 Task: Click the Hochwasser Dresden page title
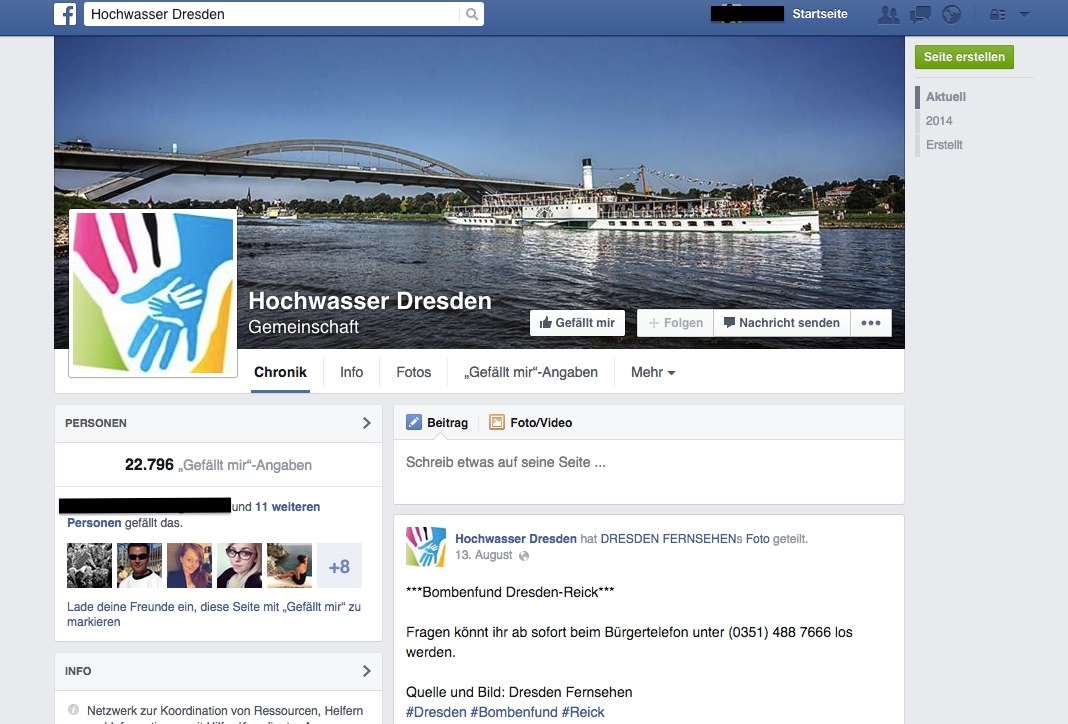coord(370,301)
